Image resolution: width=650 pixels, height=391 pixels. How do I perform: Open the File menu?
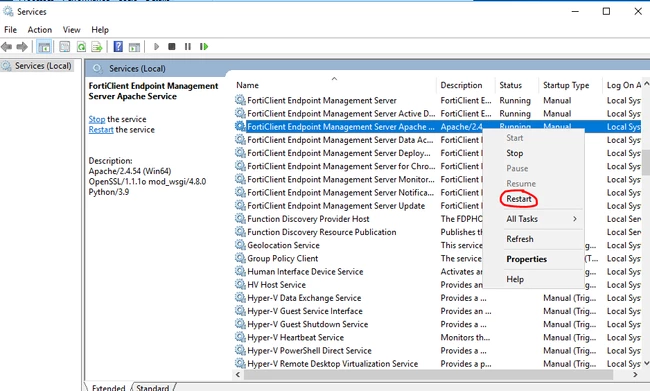coord(10,30)
